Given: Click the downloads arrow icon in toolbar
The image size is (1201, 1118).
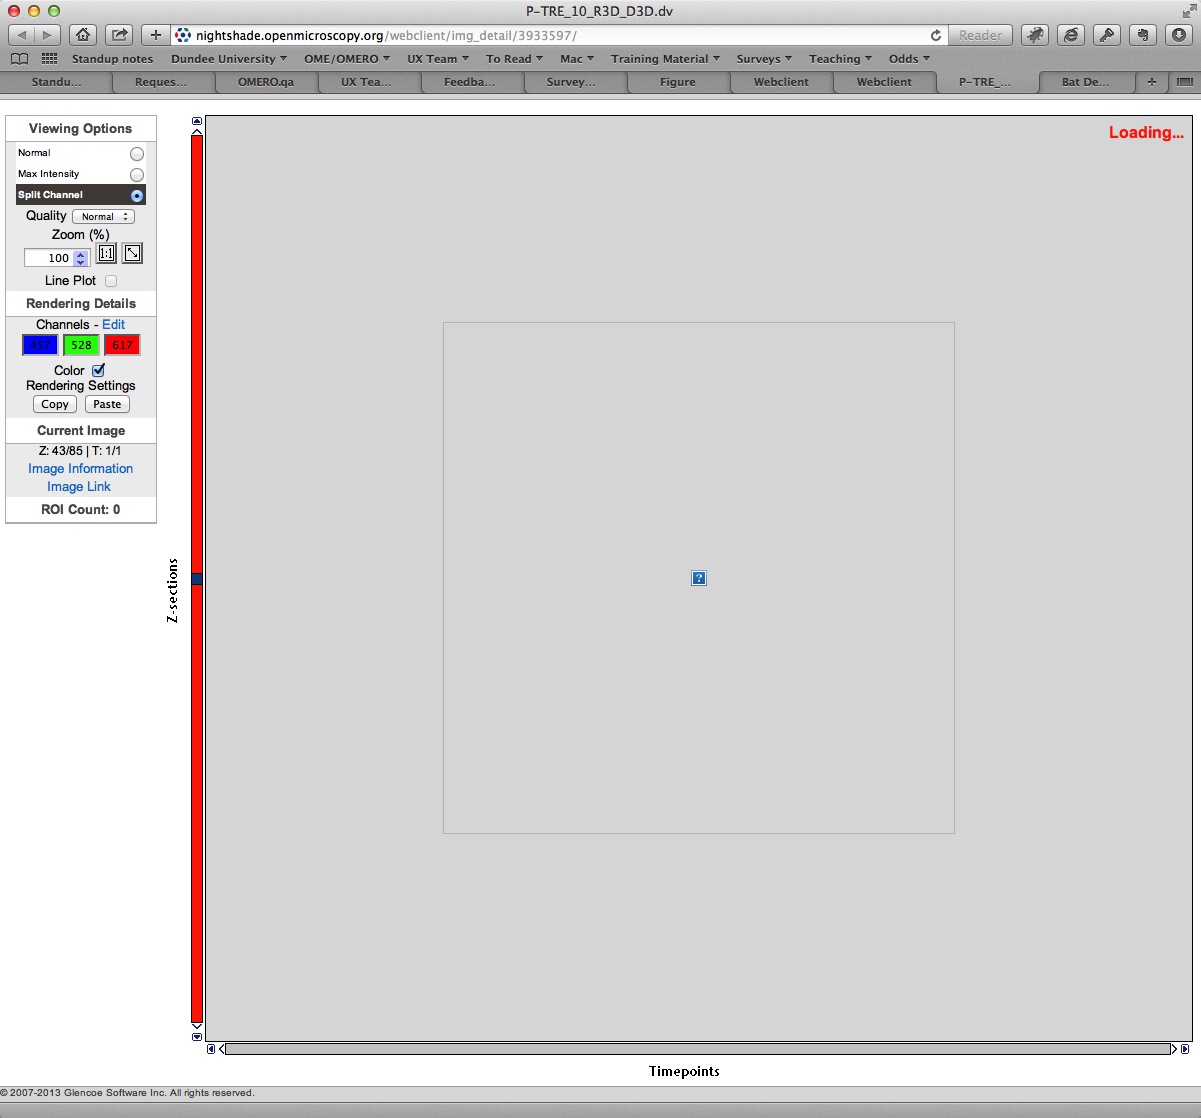Looking at the screenshot, I should coord(1177,35).
